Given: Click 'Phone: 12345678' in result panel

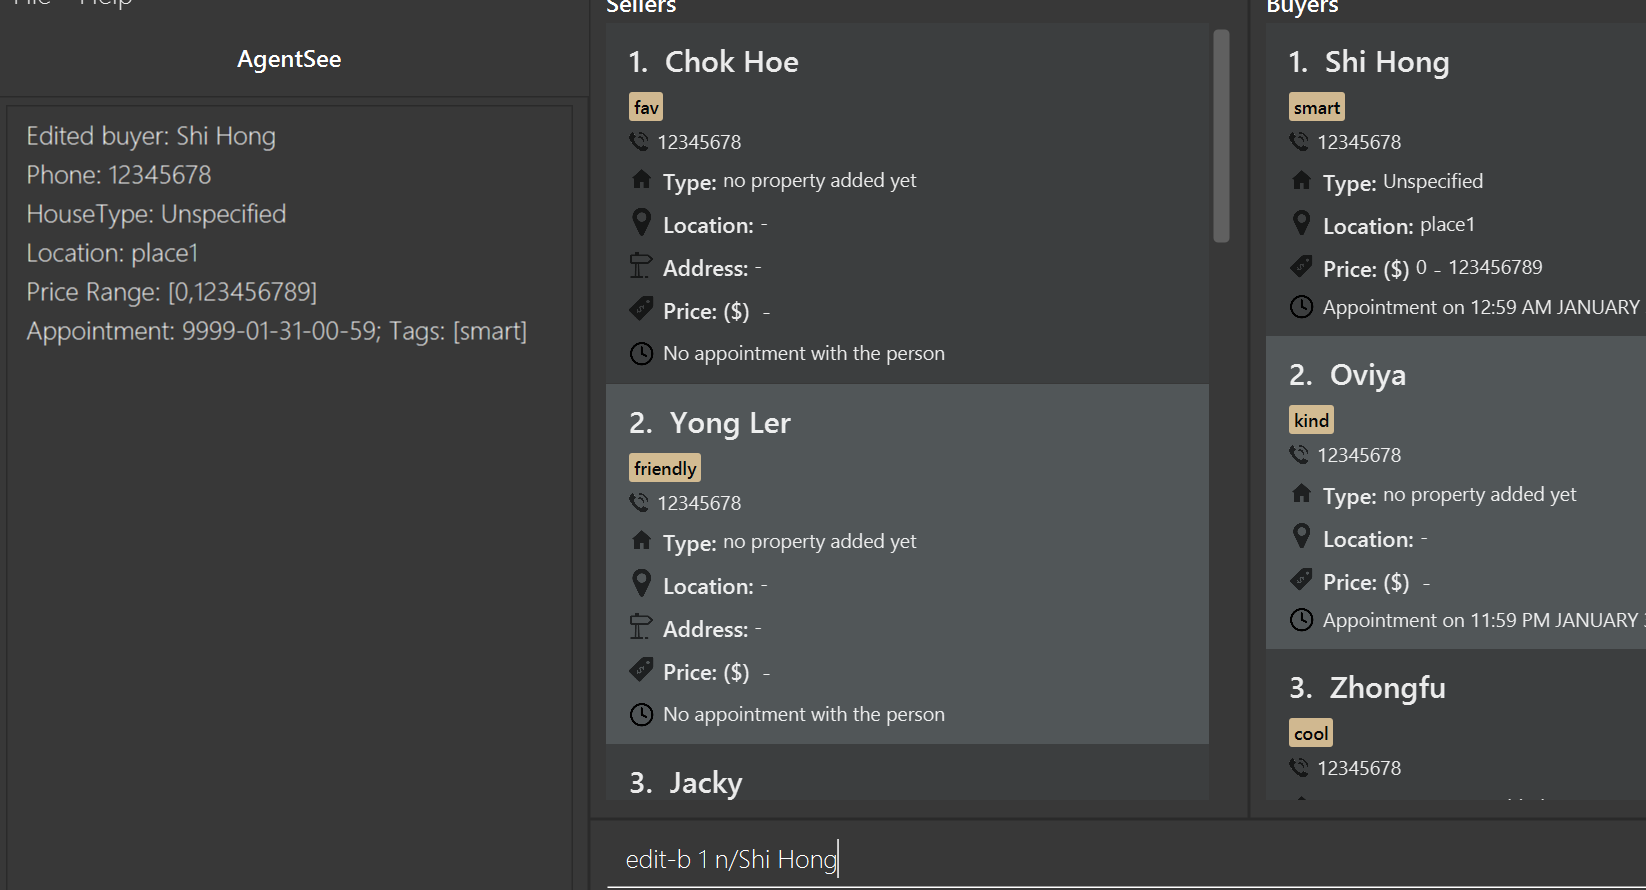Looking at the screenshot, I should click(x=119, y=175).
